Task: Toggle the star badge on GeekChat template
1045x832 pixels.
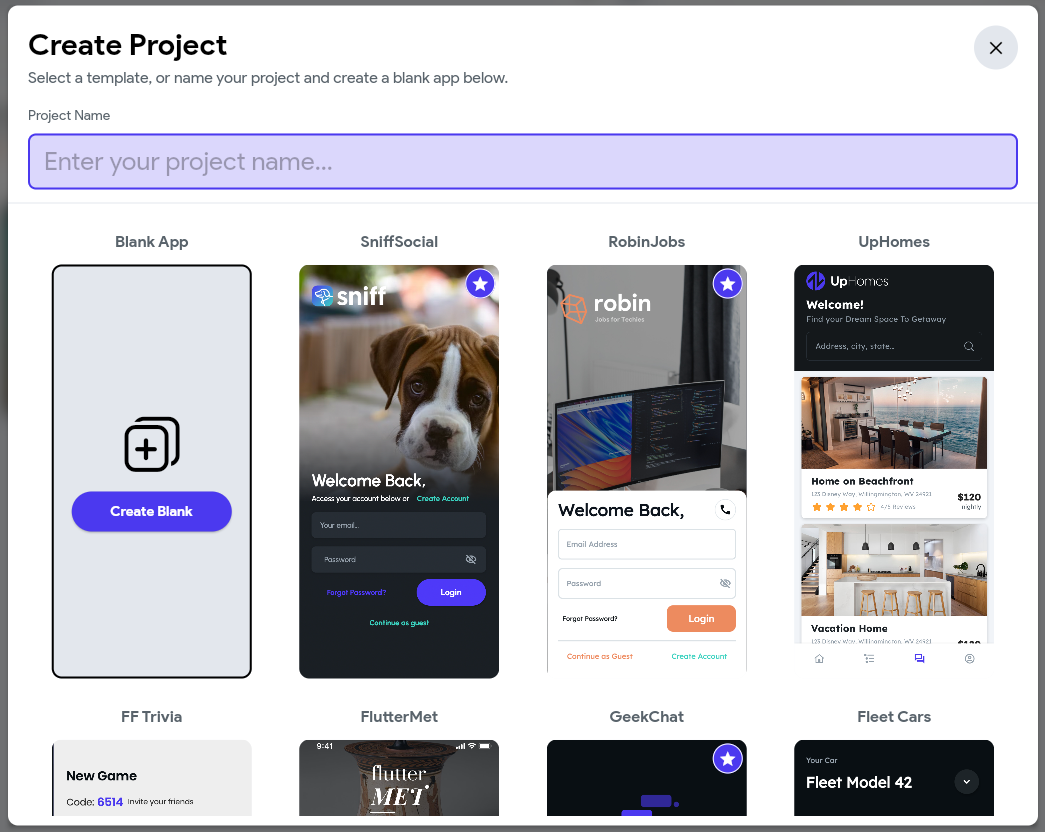Action: pyautogui.click(x=727, y=759)
